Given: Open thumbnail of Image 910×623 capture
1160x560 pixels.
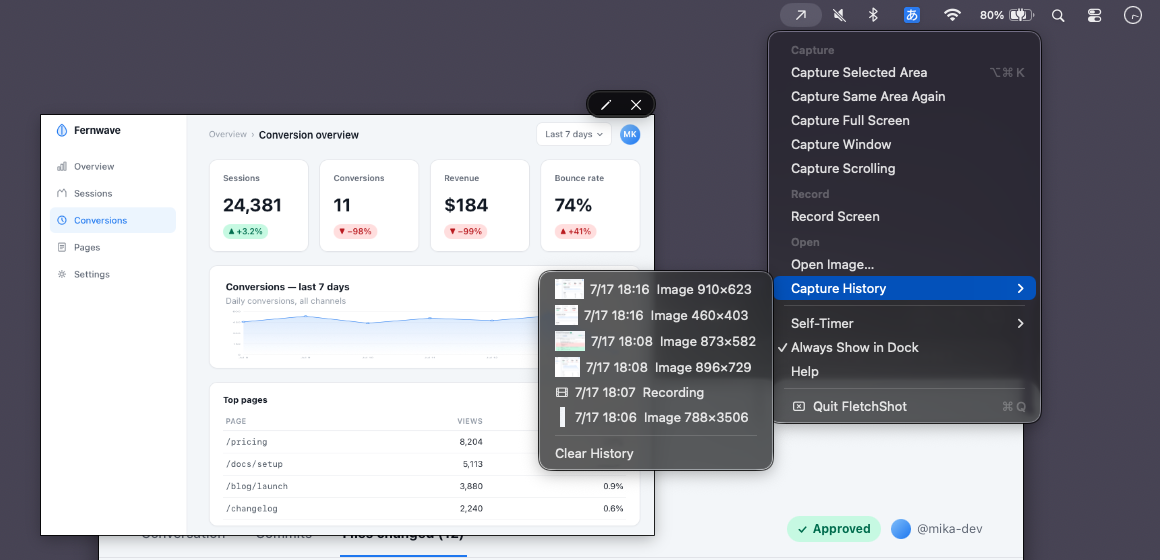Looking at the screenshot, I should coord(570,289).
